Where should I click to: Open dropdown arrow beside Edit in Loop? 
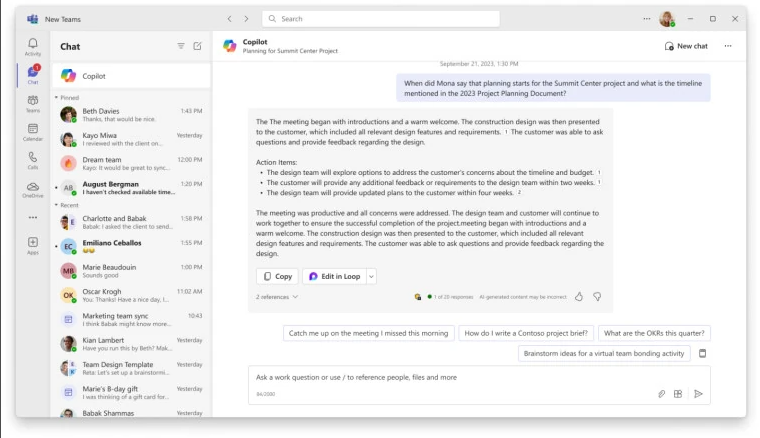tap(372, 276)
